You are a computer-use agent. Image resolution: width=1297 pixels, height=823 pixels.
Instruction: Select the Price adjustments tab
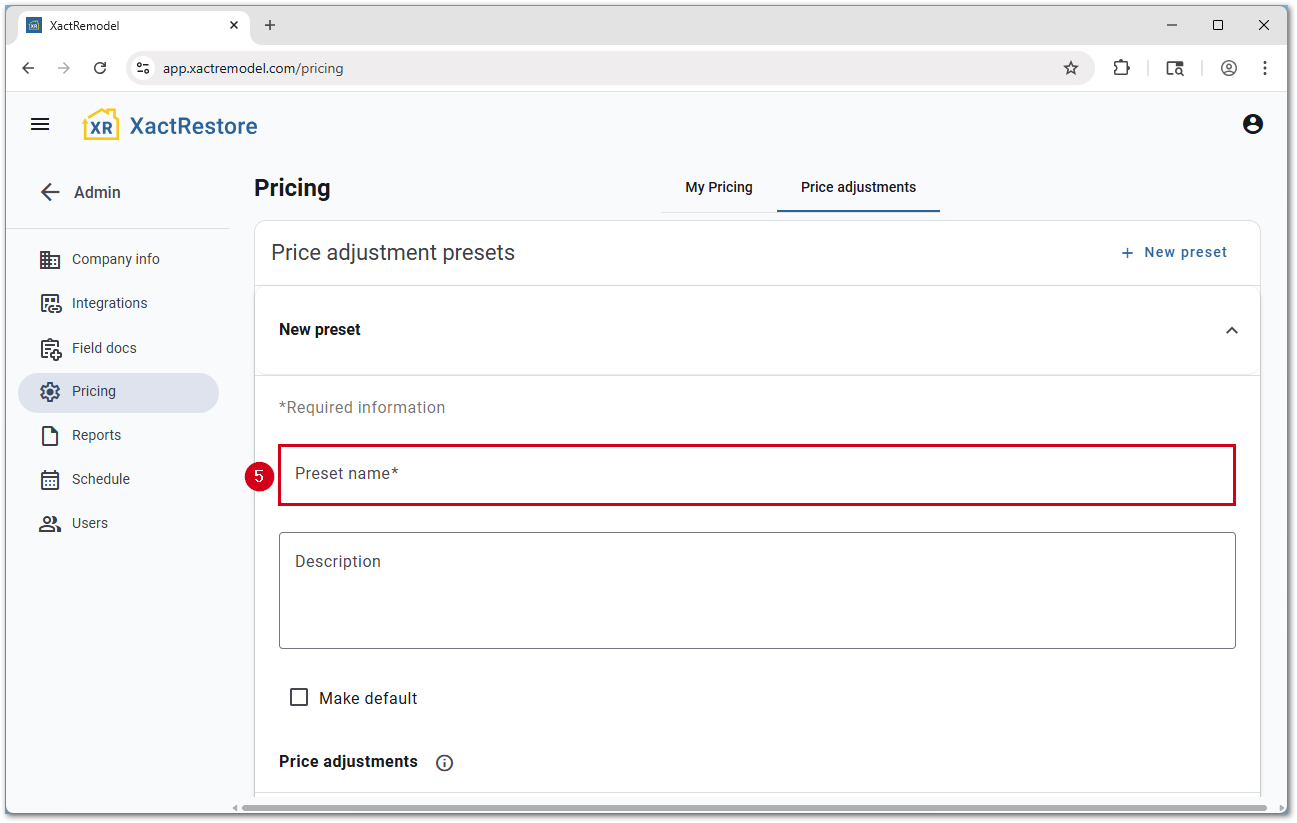coord(858,187)
